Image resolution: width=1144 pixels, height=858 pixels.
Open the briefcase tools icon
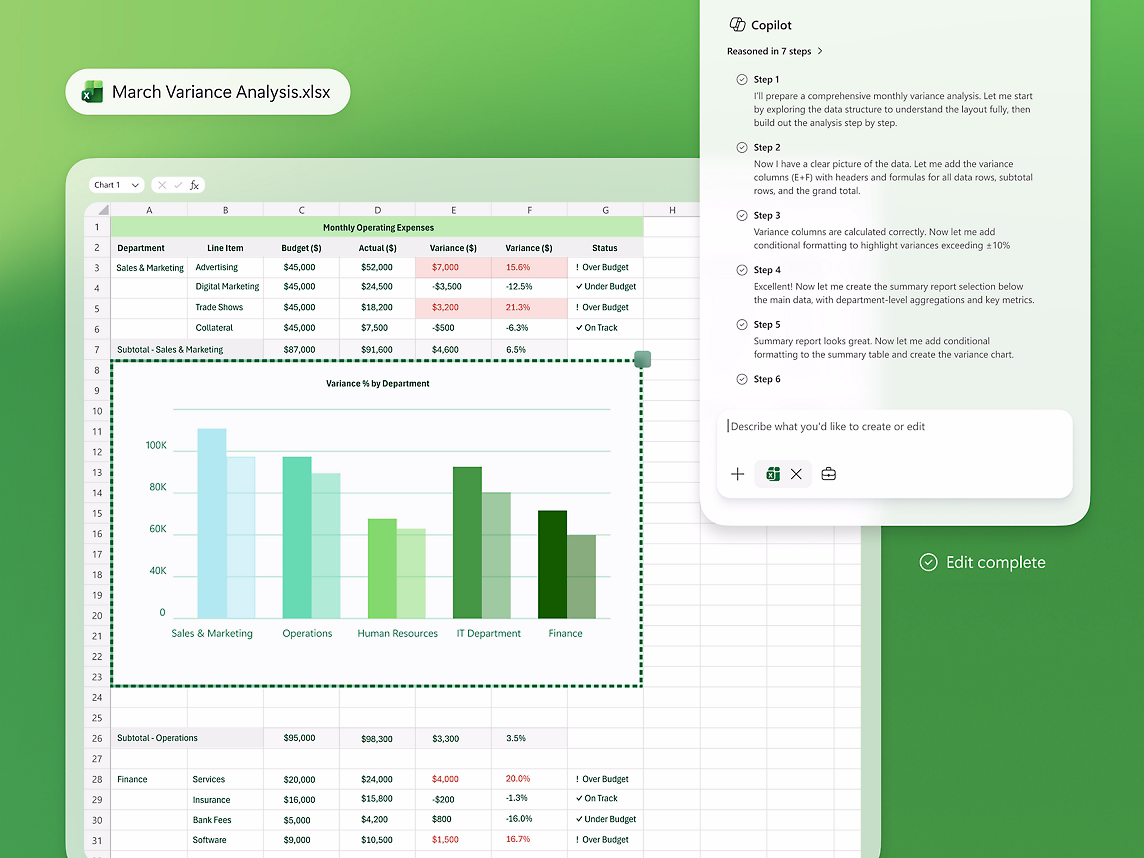pyautogui.click(x=829, y=474)
